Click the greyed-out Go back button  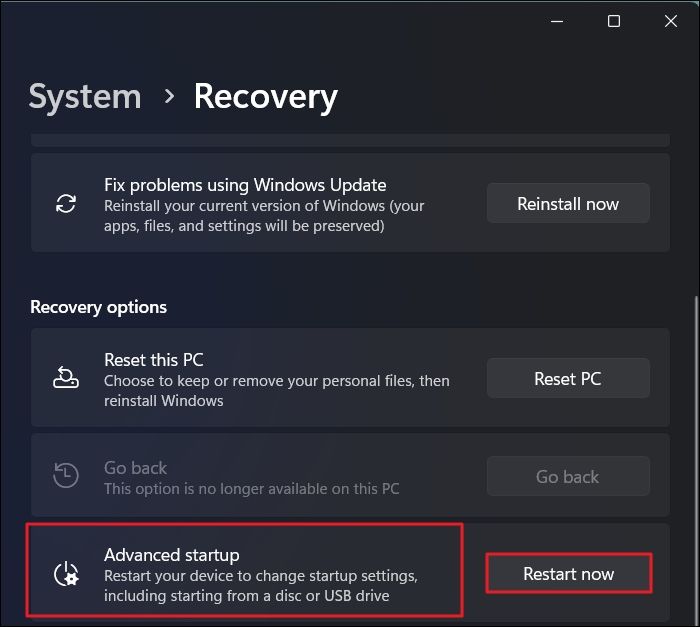pyautogui.click(x=568, y=477)
